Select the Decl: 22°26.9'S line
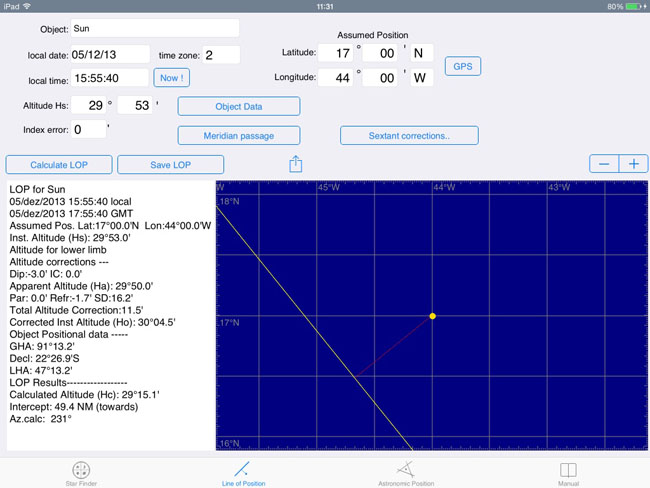Screen dimensions: 650x488 (x=44, y=359)
